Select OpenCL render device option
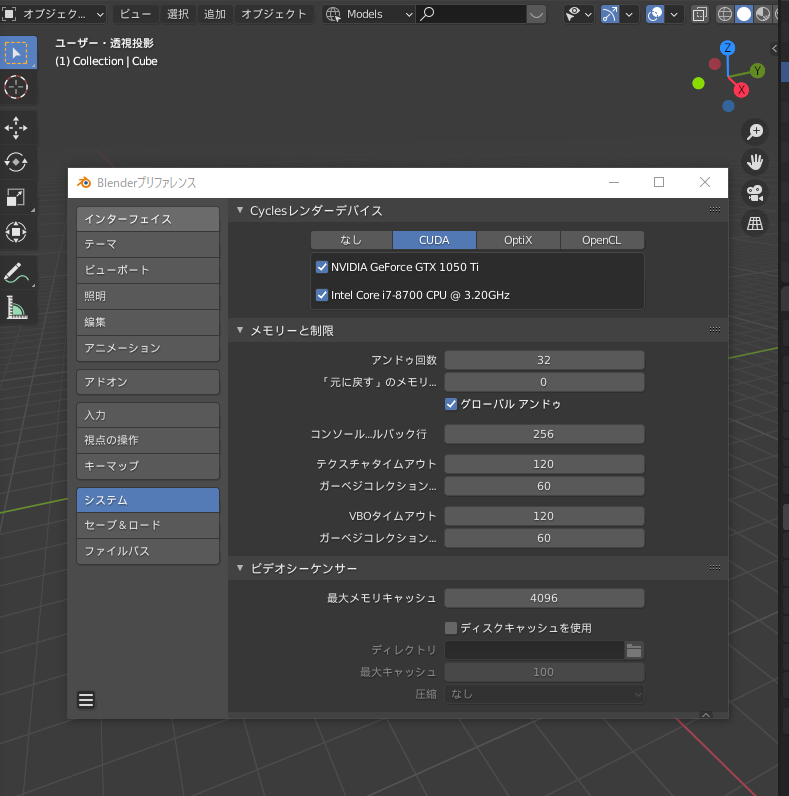This screenshot has height=796, width=789. [602, 240]
